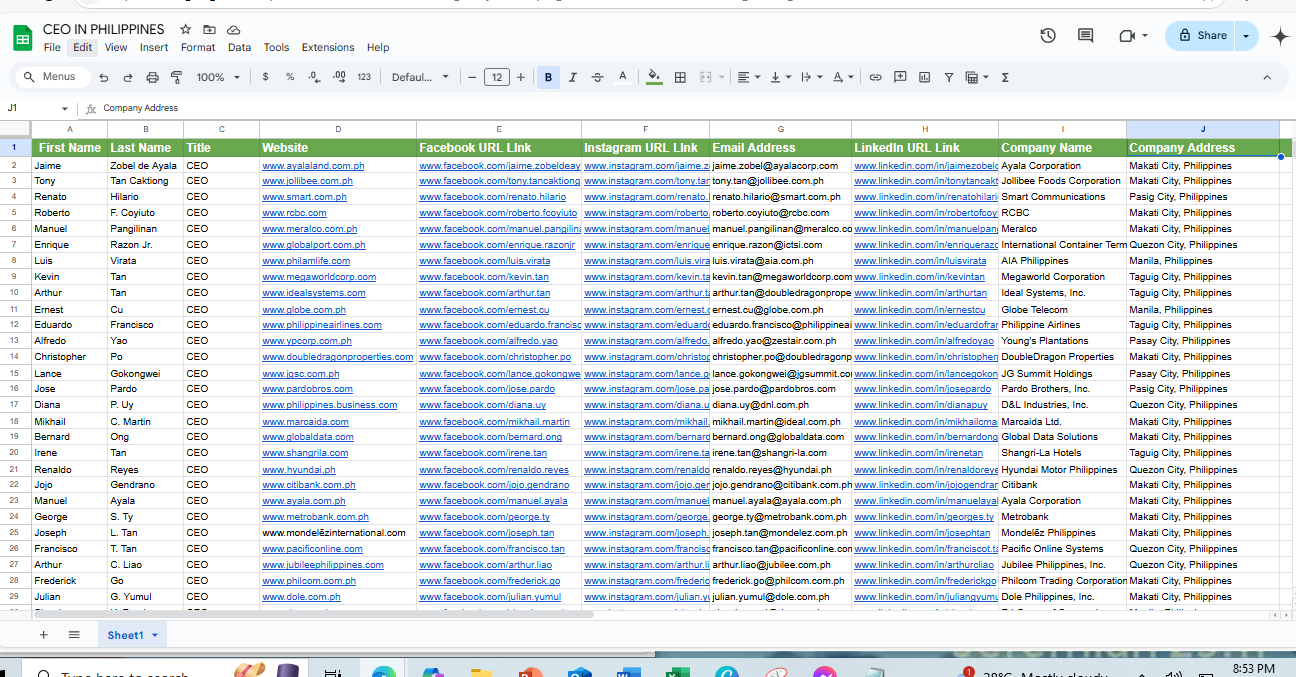Click the move to folder icon
Viewport: 1296px width, 677px height.
click(209, 30)
